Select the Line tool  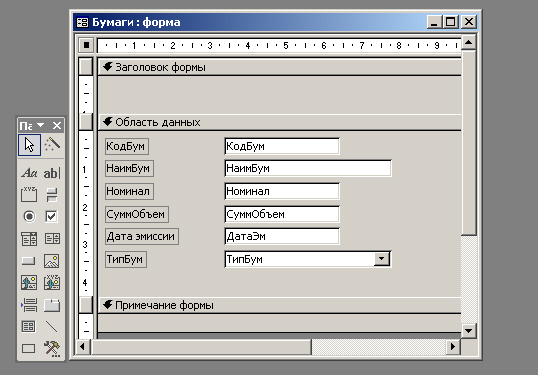tap(52, 326)
